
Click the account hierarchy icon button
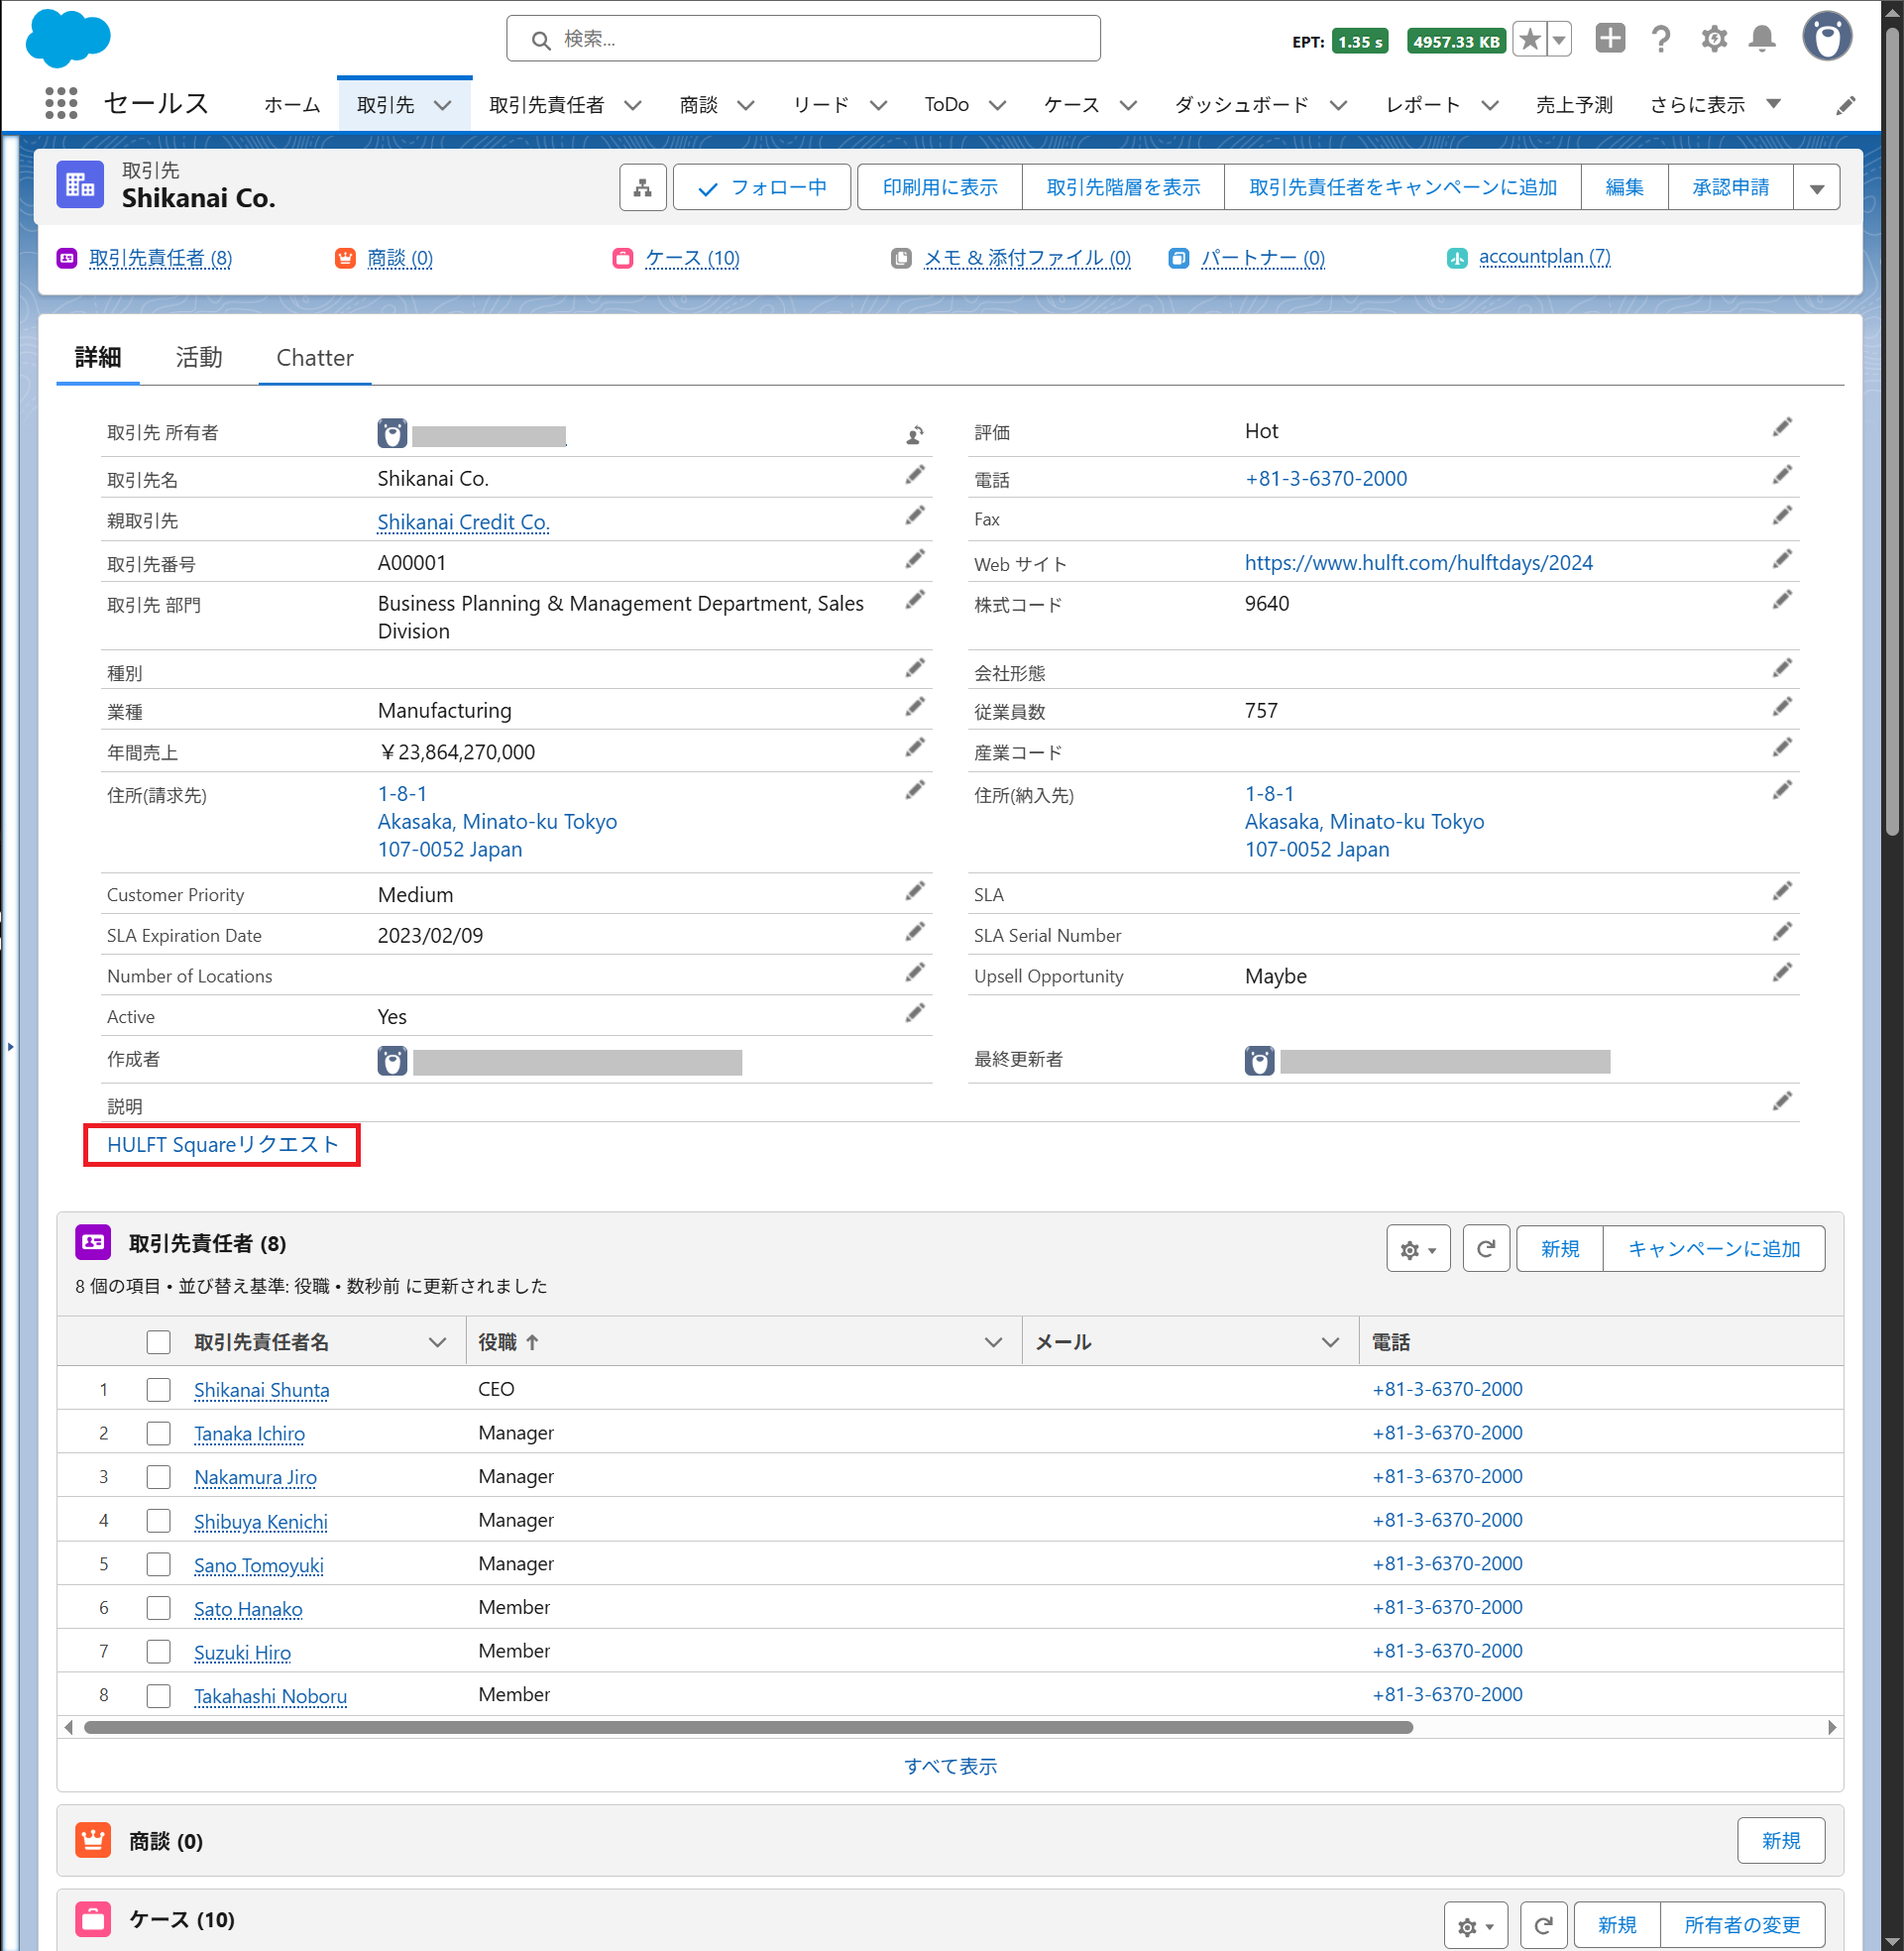[x=643, y=187]
